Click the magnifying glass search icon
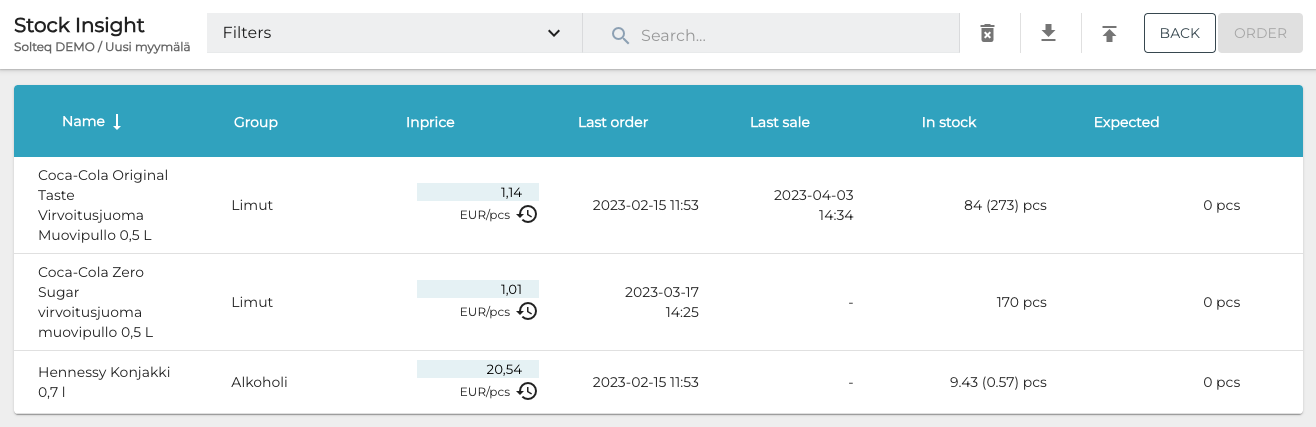The height and width of the screenshot is (427, 1316). (620, 35)
